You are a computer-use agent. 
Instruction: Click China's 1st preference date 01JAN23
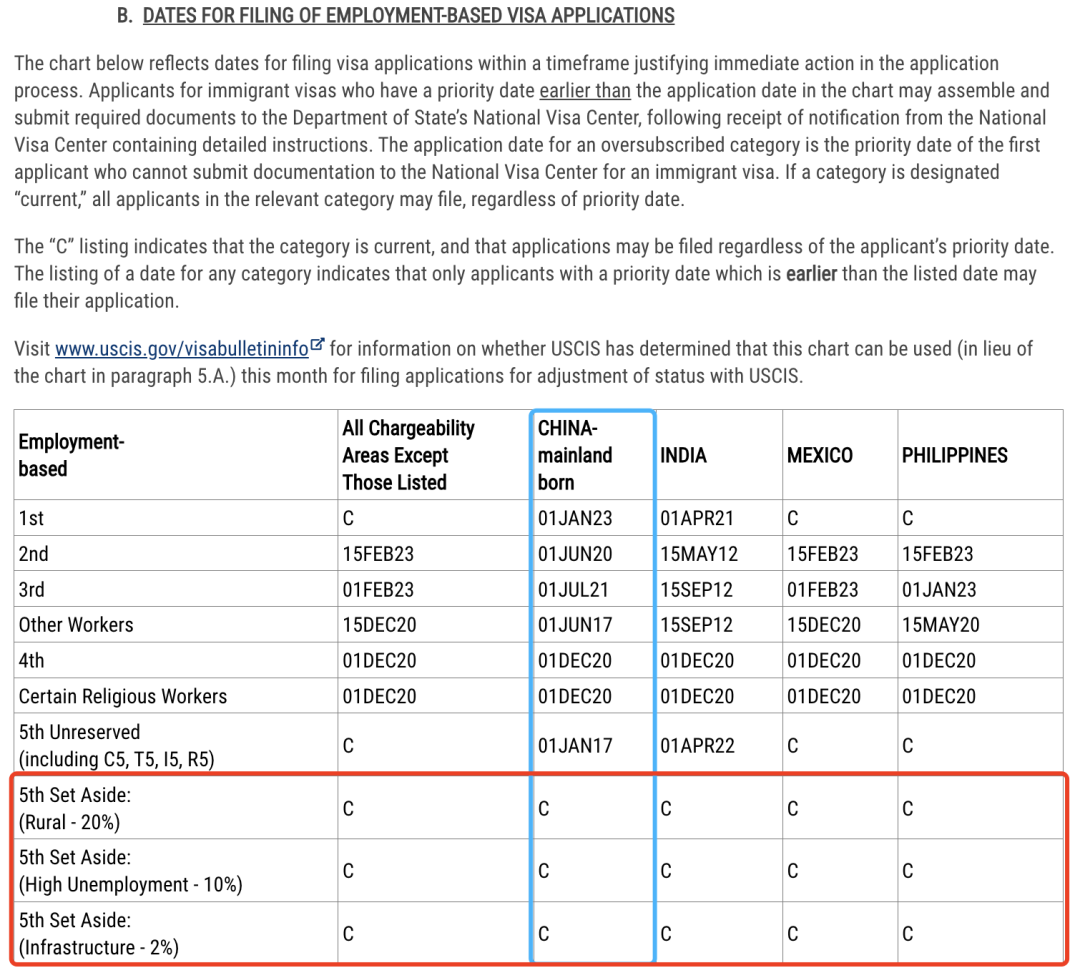[575, 518]
